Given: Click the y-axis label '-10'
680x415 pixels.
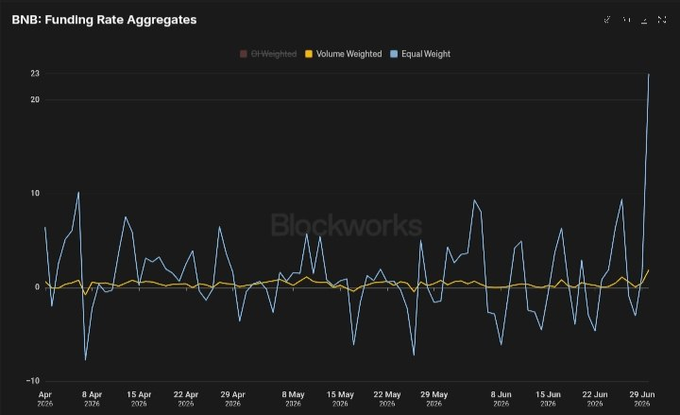Looking at the screenshot, I should tap(33, 381).
